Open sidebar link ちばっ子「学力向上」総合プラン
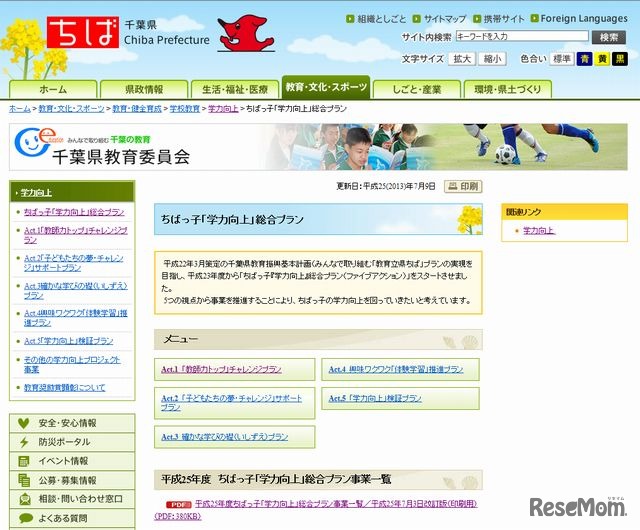 tap(74, 212)
